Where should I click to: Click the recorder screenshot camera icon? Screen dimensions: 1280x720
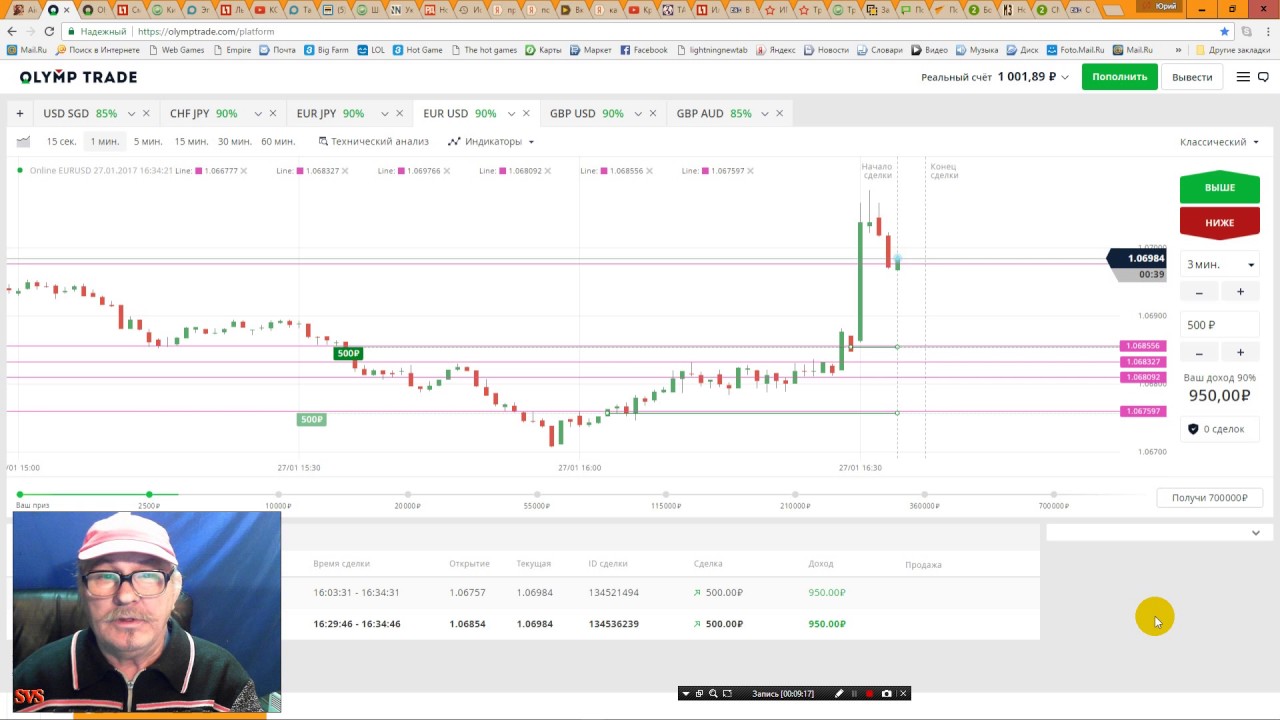click(x=886, y=693)
